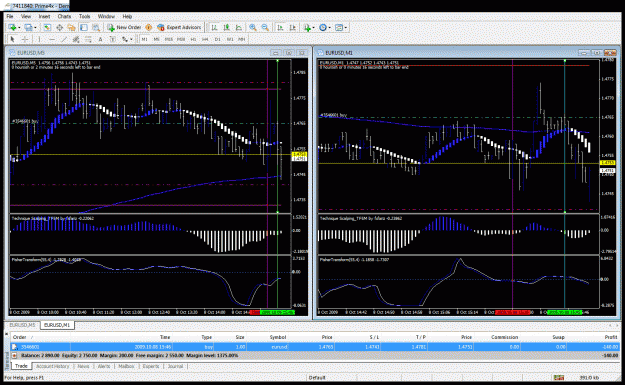Expand the New Chart dropdown arrow
Image resolution: width=625 pixels, height=385 pixels.
(x=19, y=28)
